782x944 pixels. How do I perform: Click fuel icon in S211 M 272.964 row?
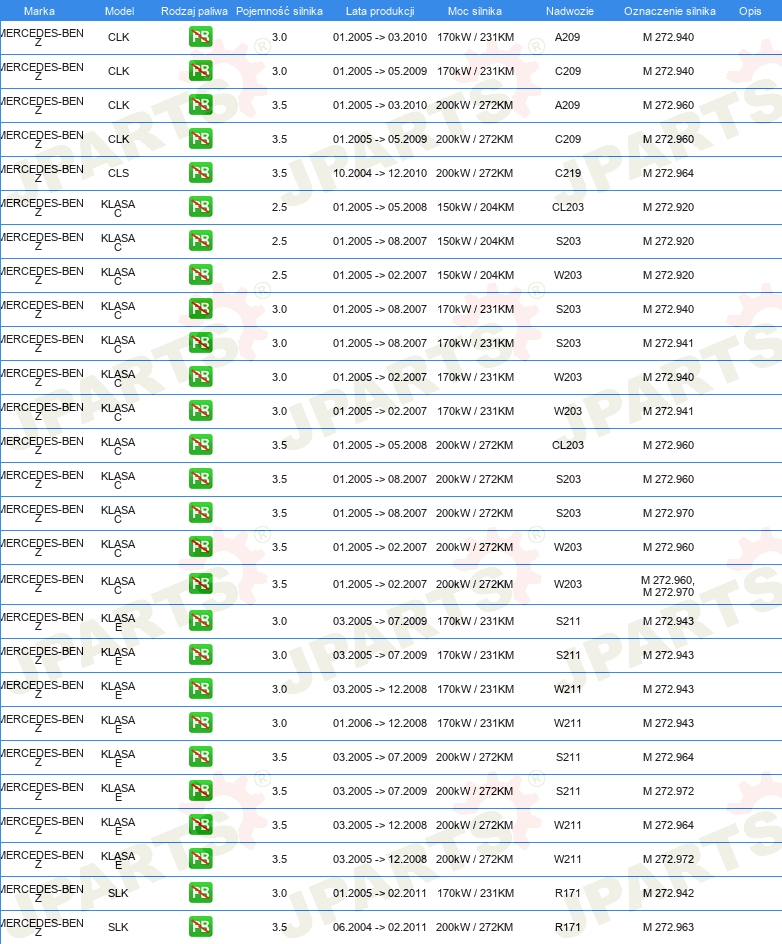tap(200, 757)
